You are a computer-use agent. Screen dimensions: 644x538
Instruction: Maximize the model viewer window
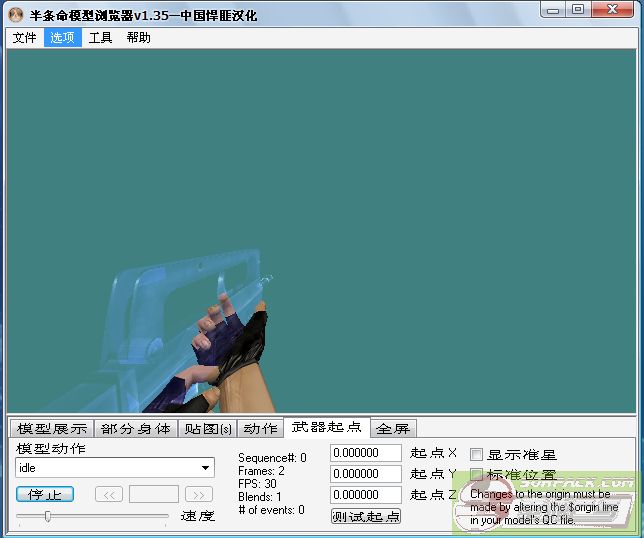(x=578, y=9)
